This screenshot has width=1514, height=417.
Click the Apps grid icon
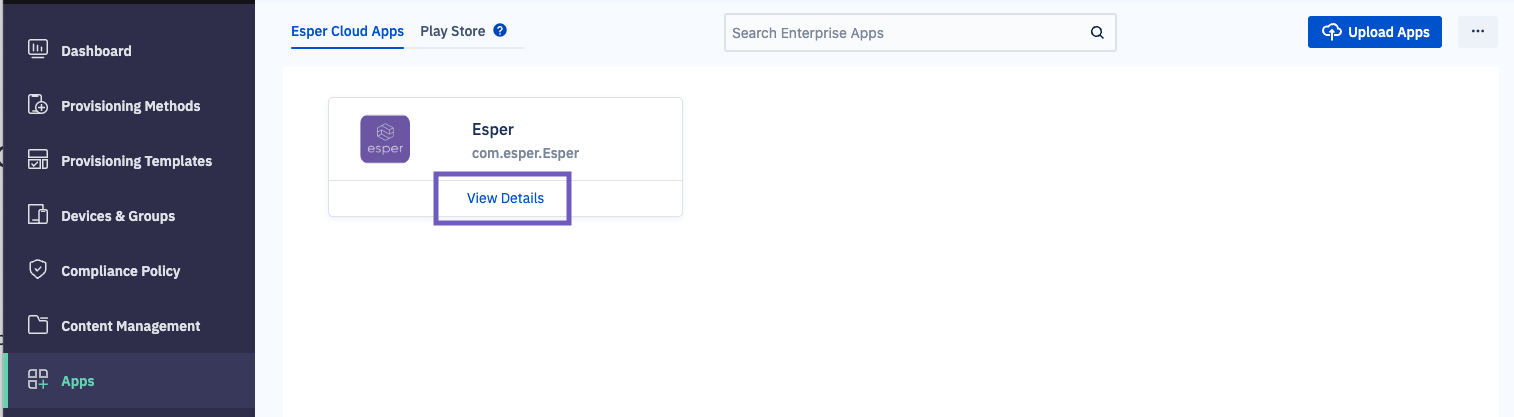point(38,380)
